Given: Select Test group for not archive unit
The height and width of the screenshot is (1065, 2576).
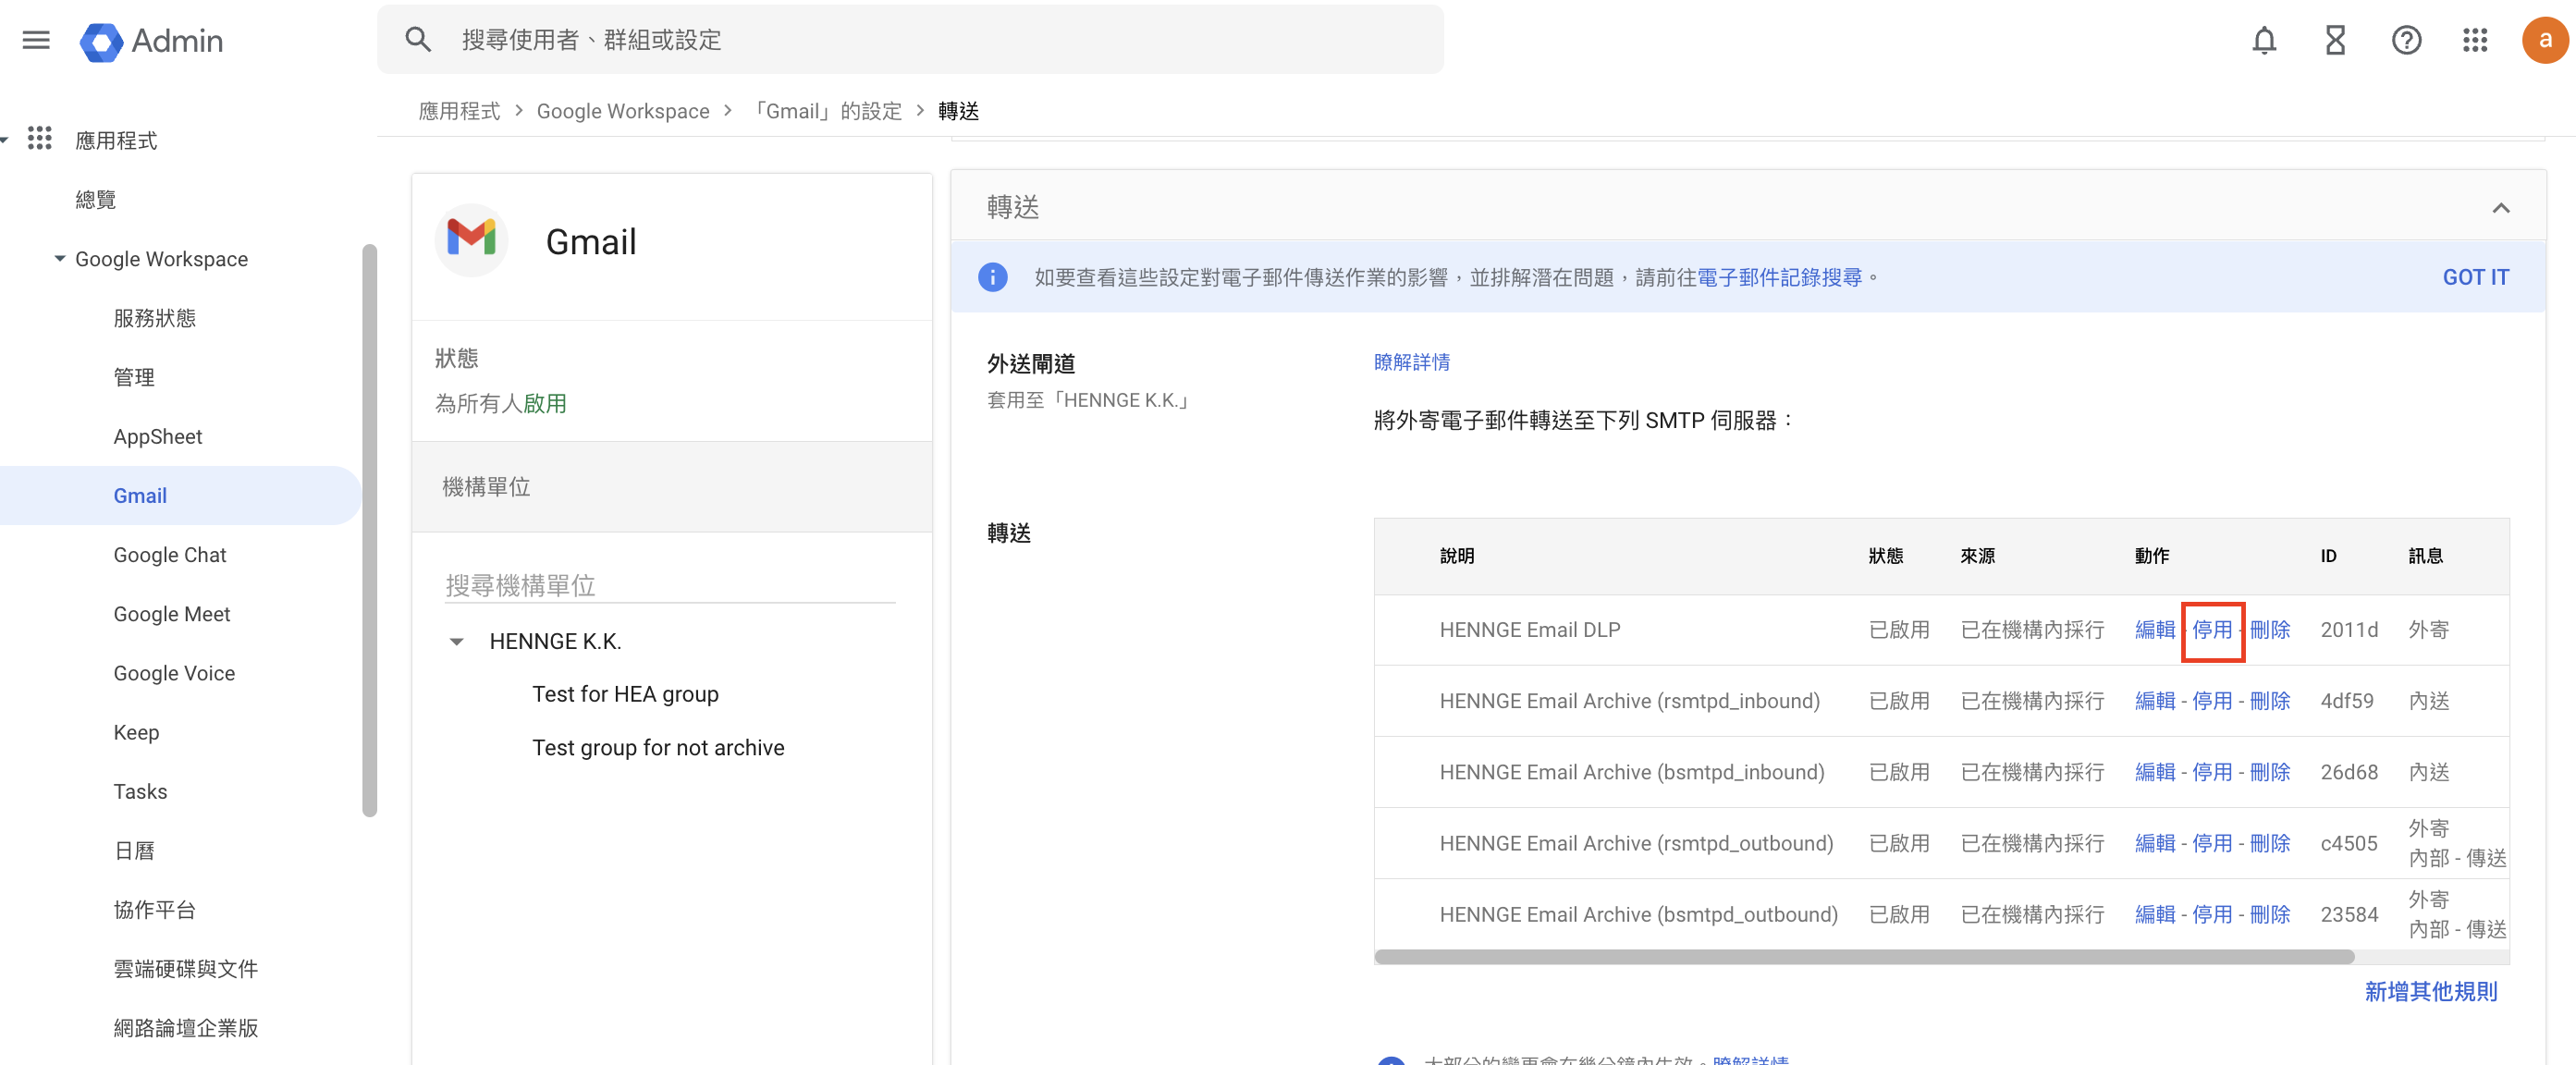Looking at the screenshot, I should [658, 748].
